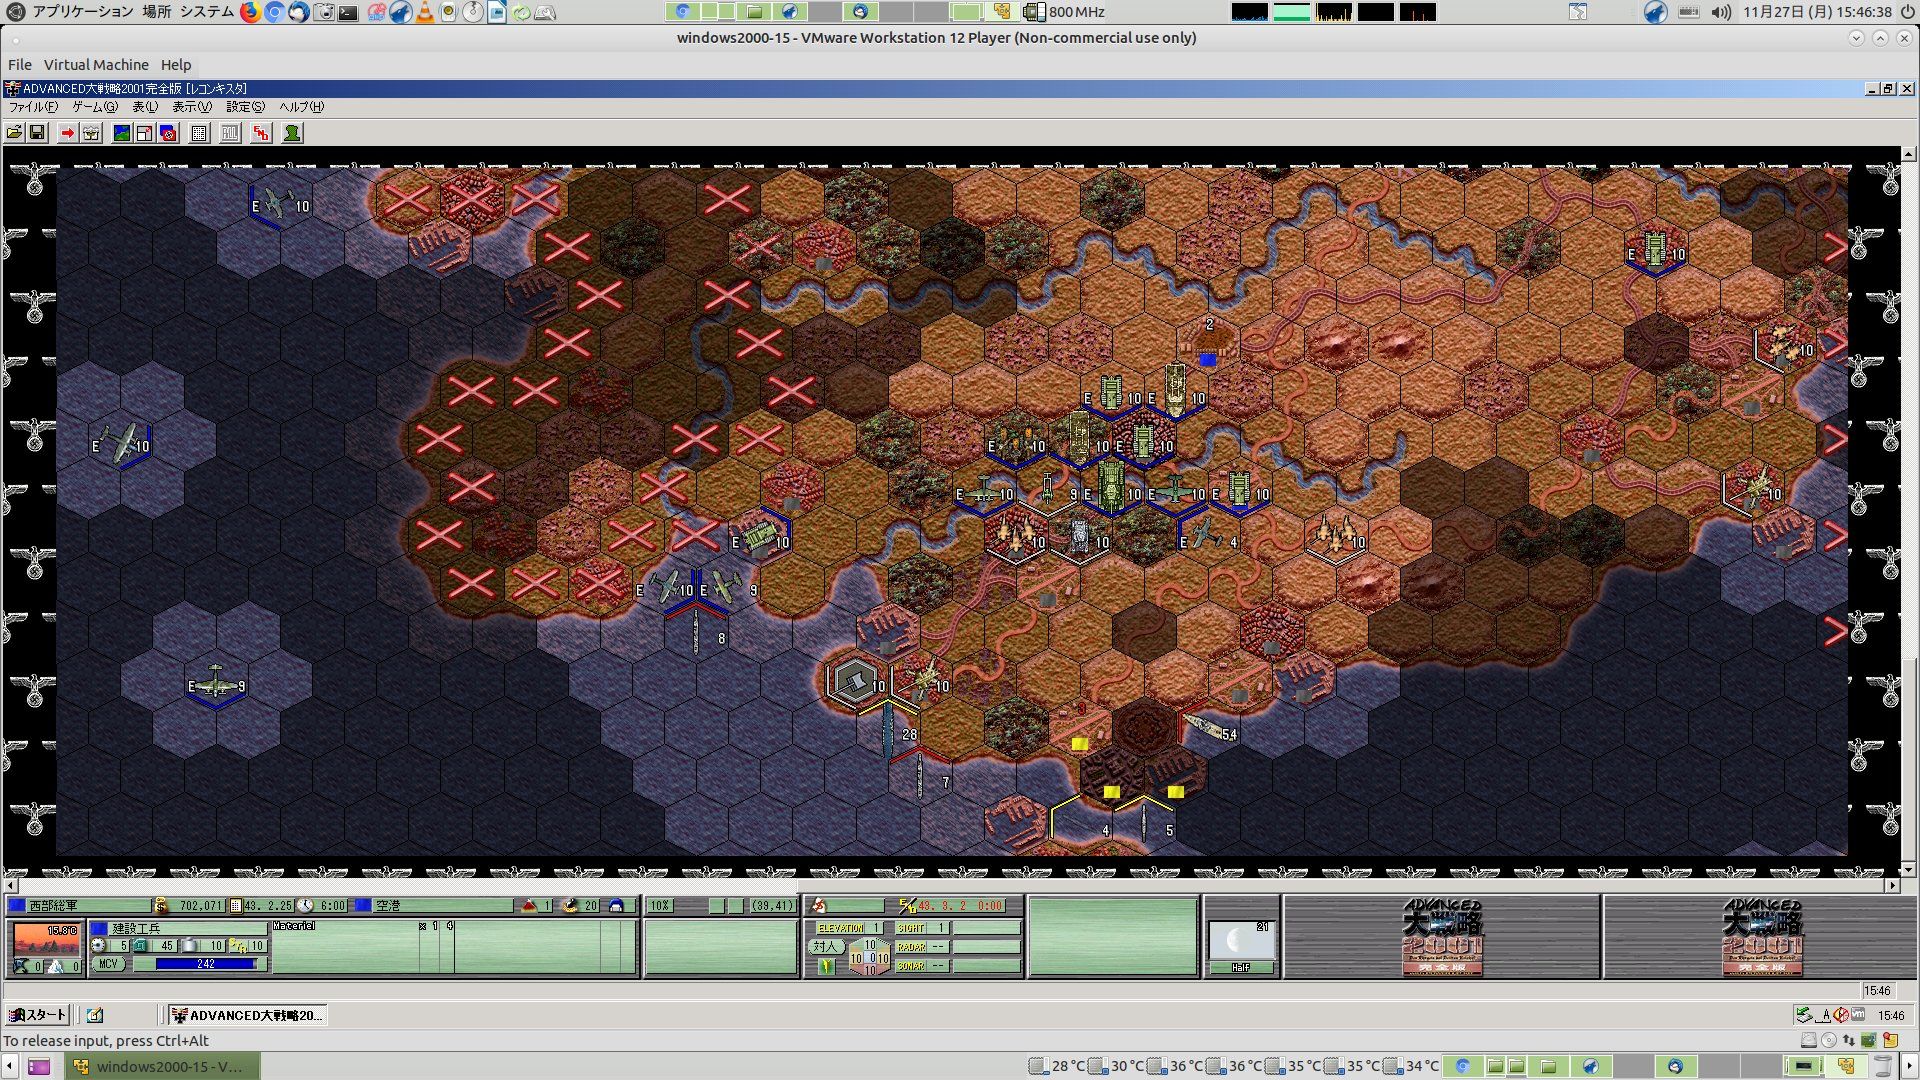
Task: Click the 空港 terrain name field
Action: tap(443, 905)
